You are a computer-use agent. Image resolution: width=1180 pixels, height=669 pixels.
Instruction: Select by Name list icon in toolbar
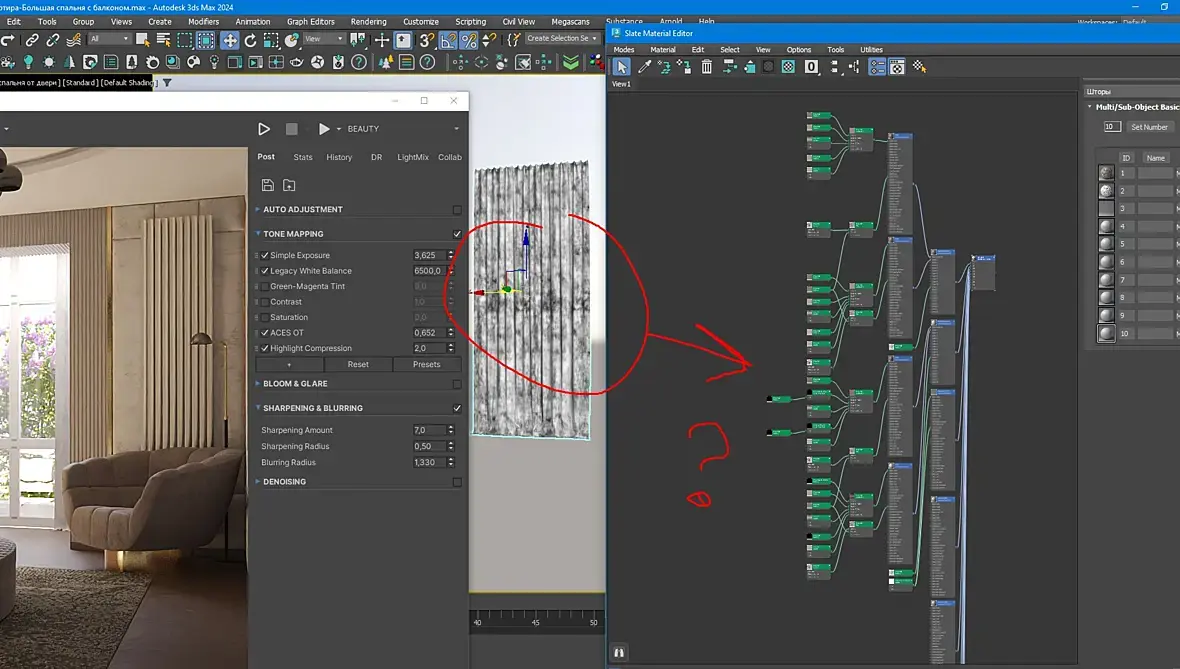tap(163, 40)
